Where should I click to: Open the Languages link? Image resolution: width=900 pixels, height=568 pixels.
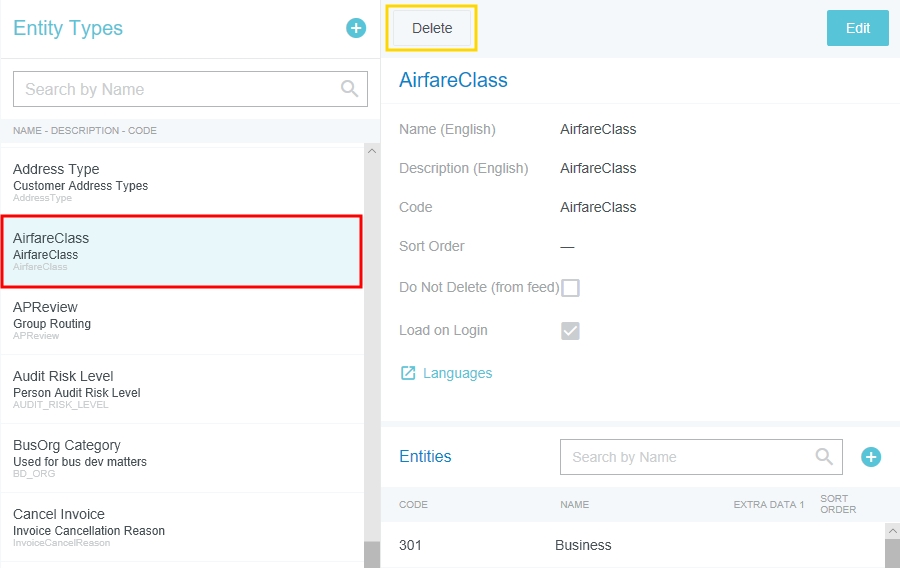457,373
